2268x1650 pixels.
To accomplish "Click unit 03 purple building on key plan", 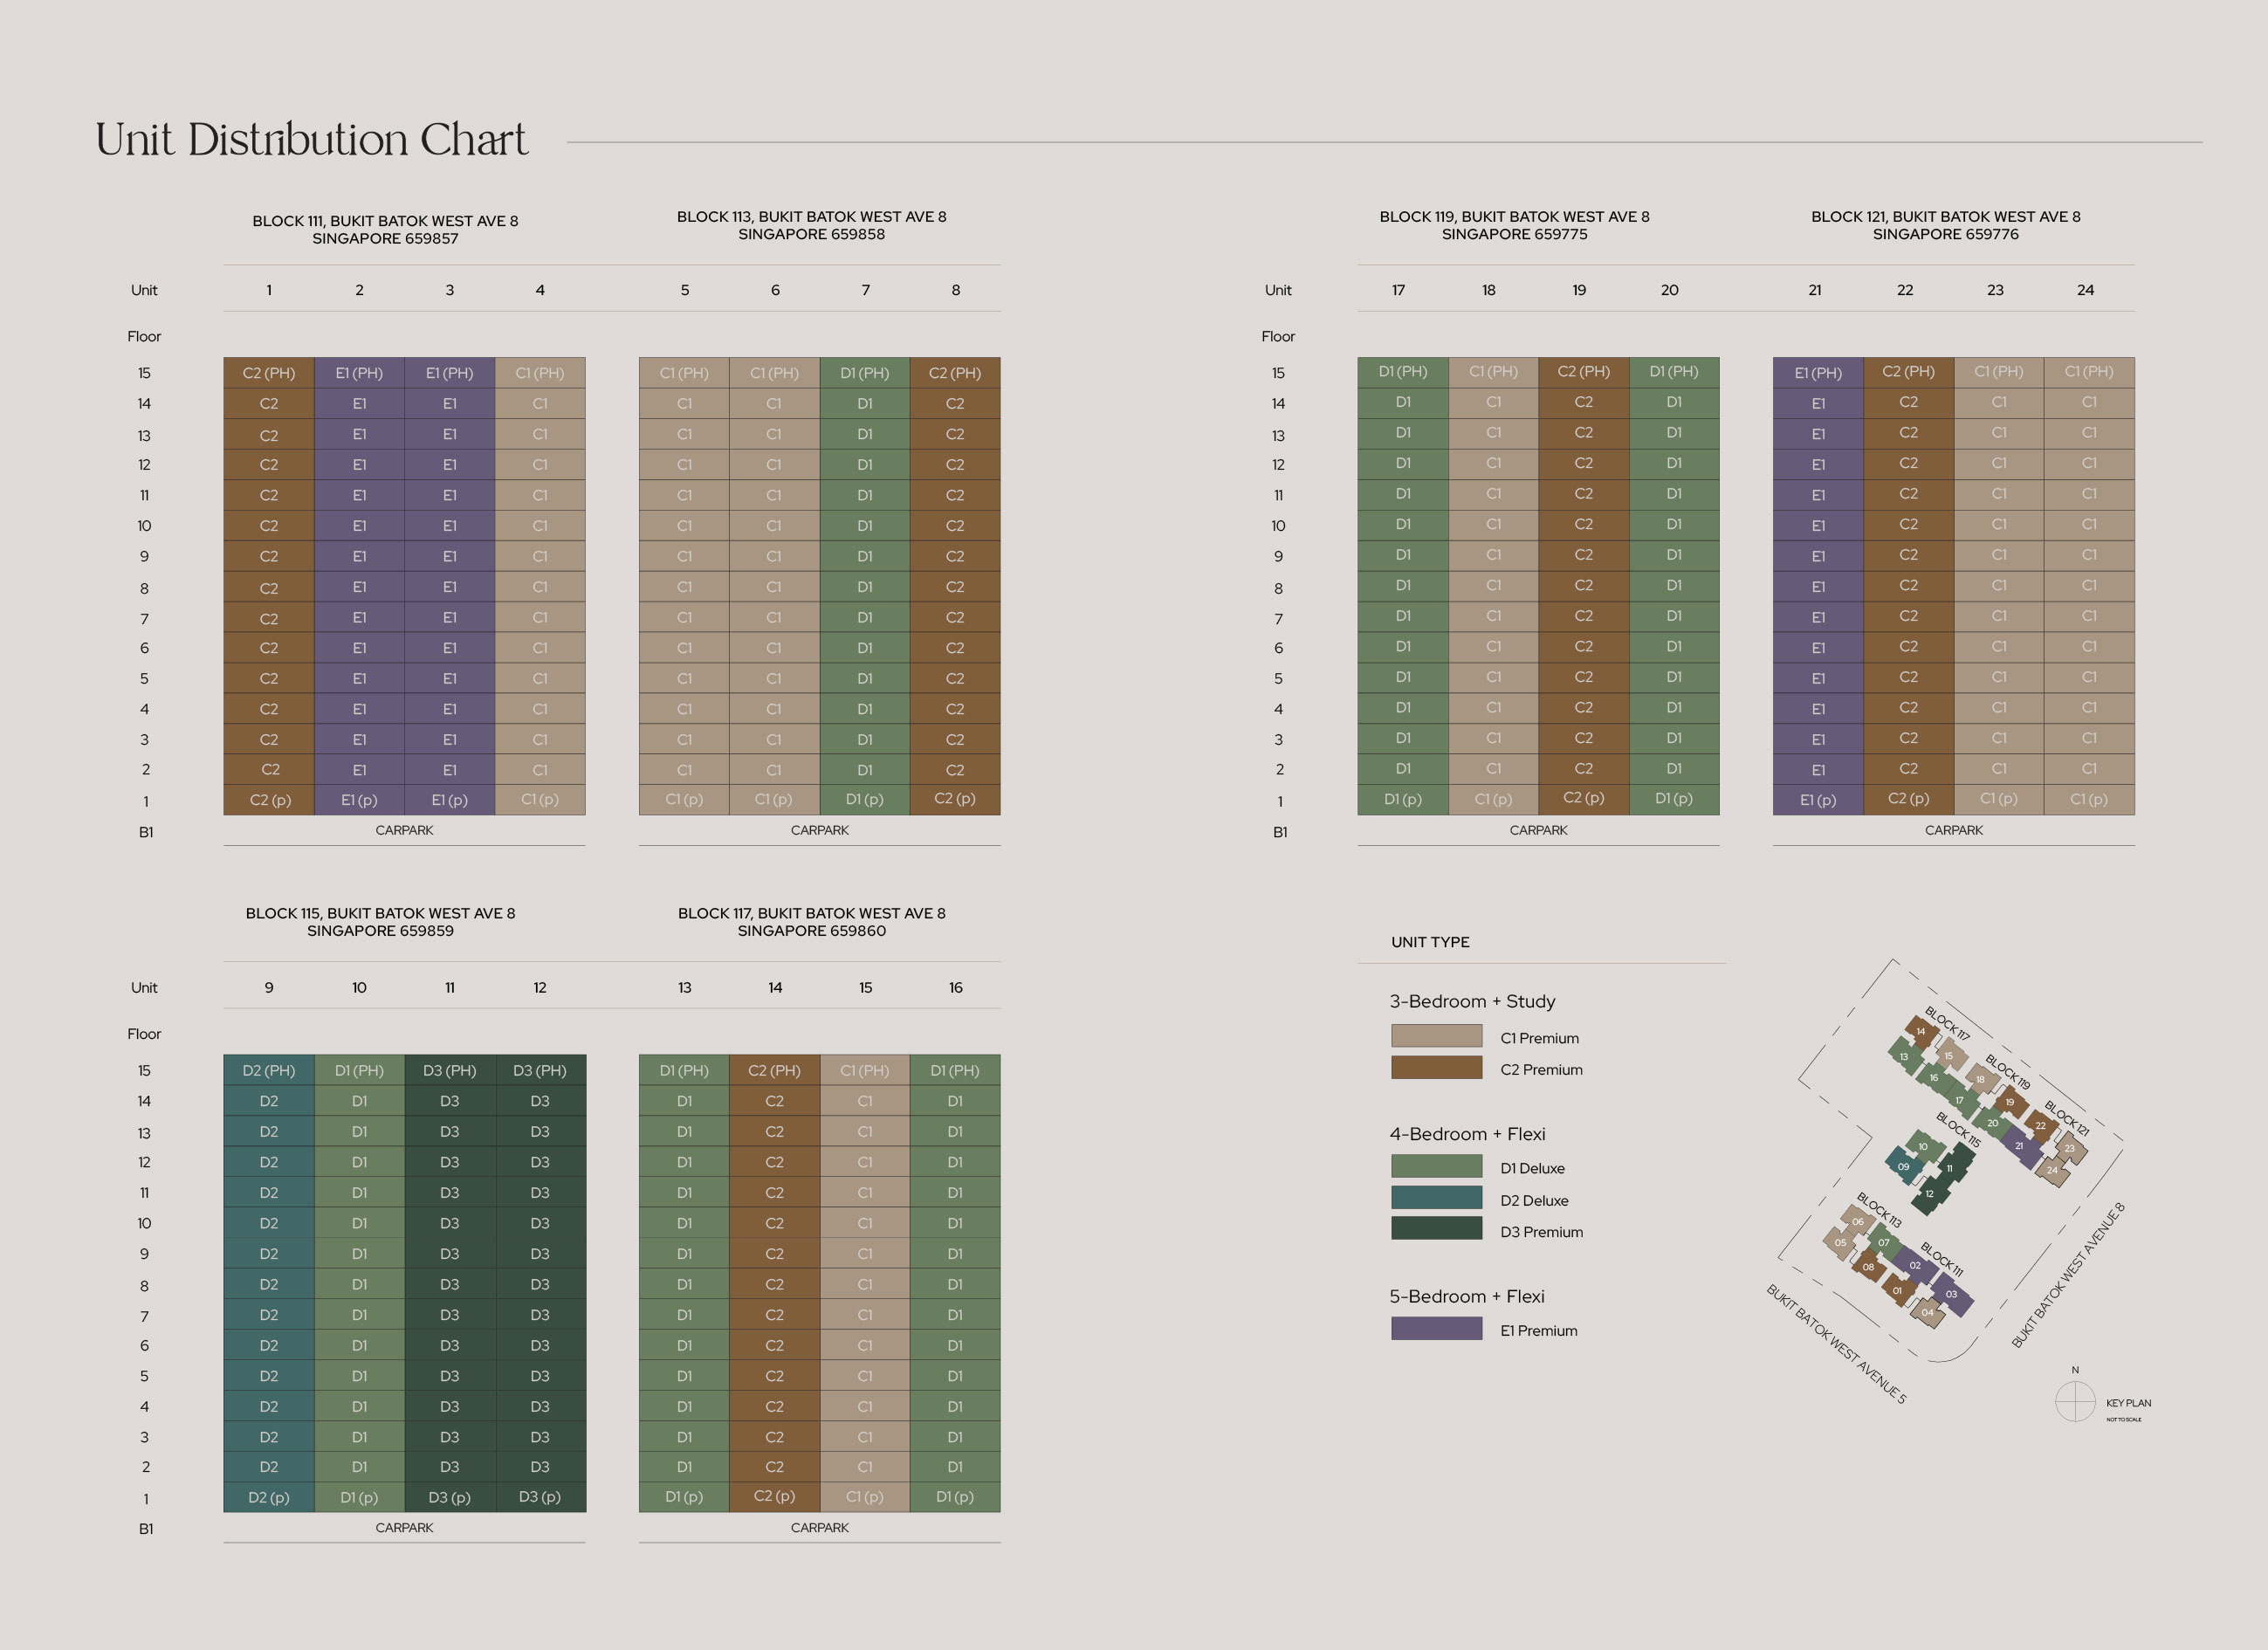I will point(1951,1294).
